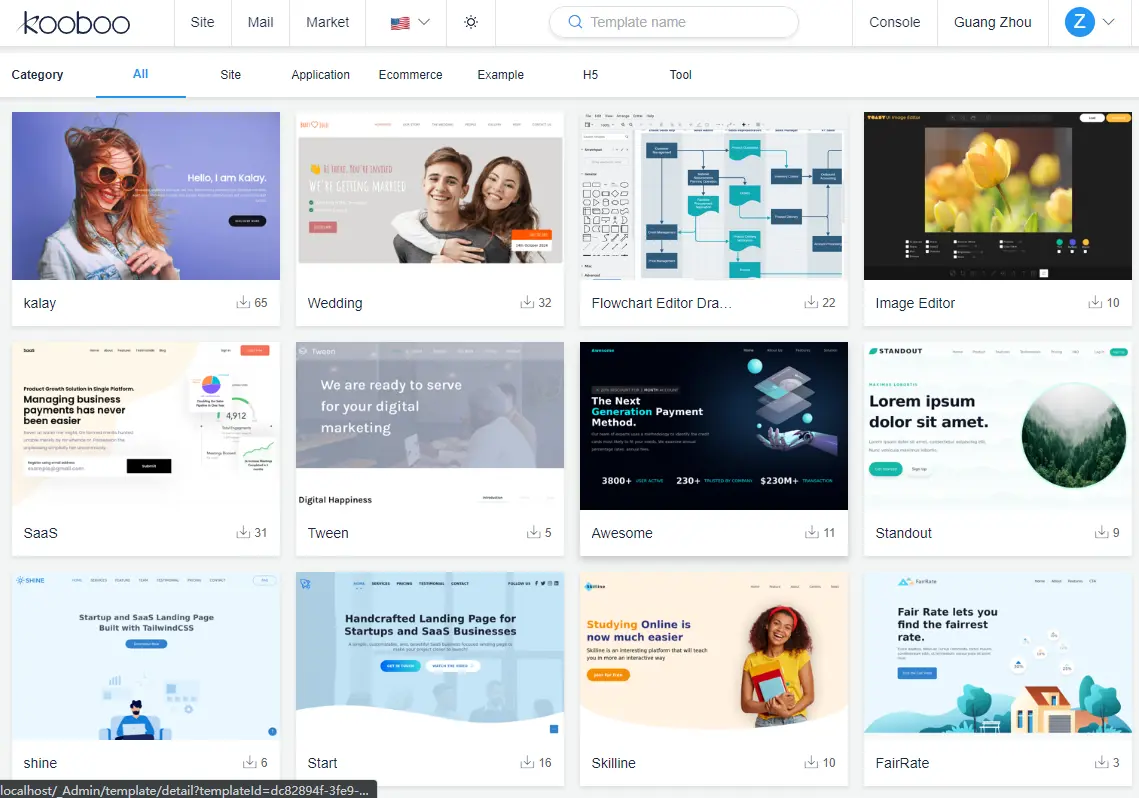This screenshot has height=798, width=1139.
Task: Click the search magnifier icon
Action: pyautogui.click(x=575, y=22)
